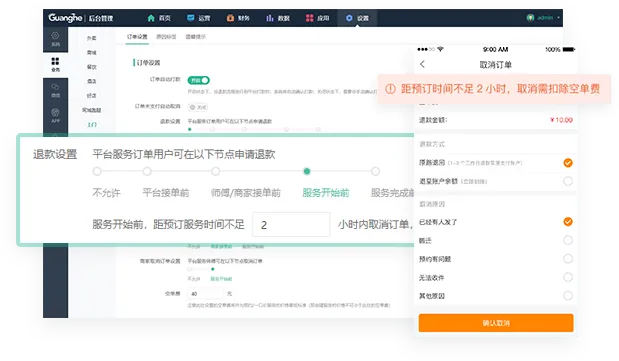Open the 数据 data nav item
This screenshot has width=619, height=361.
coord(278,18)
